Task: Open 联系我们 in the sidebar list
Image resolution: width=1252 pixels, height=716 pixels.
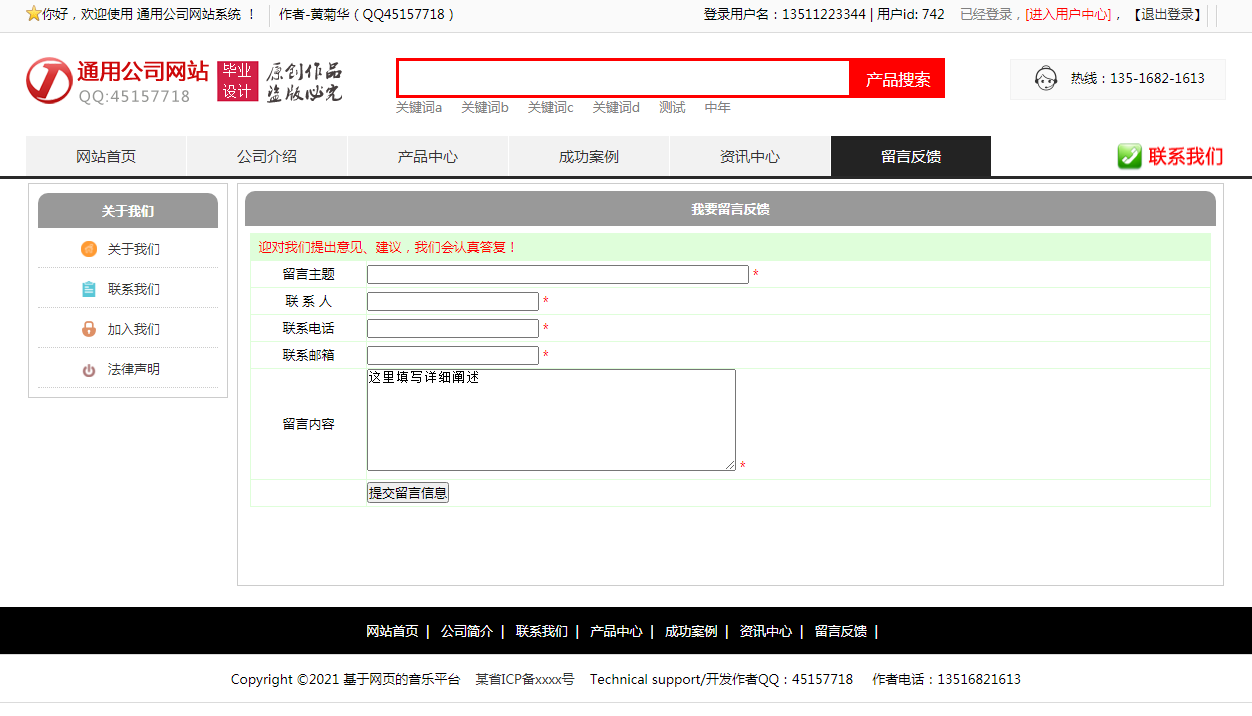Action: click(x=134, y=289)
